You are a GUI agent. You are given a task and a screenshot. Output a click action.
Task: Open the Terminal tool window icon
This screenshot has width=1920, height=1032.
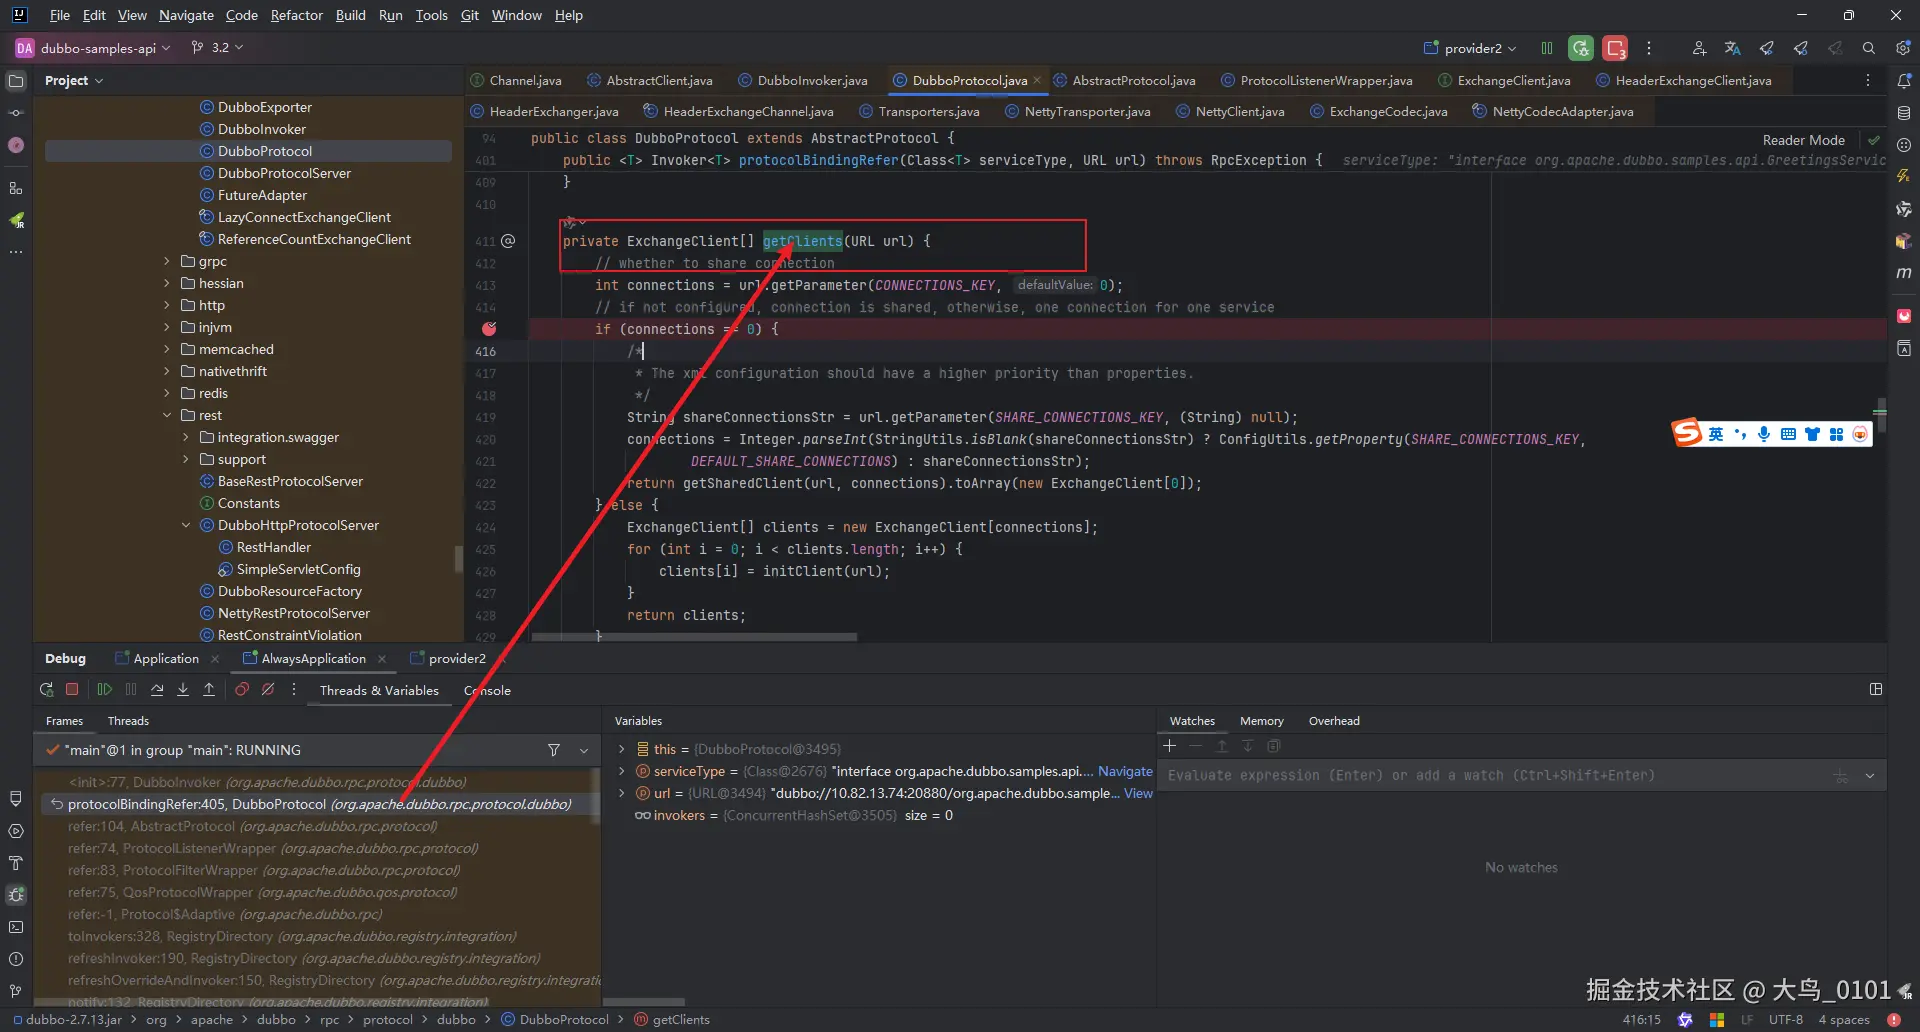tap(16, 927)
